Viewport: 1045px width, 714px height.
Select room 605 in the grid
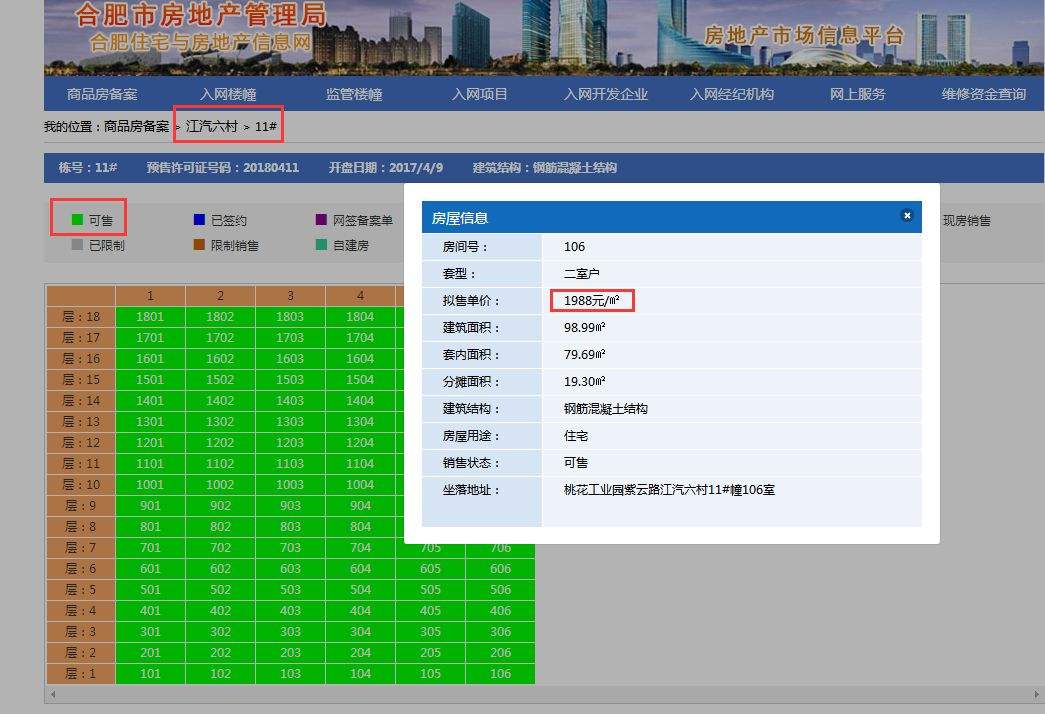430,569
